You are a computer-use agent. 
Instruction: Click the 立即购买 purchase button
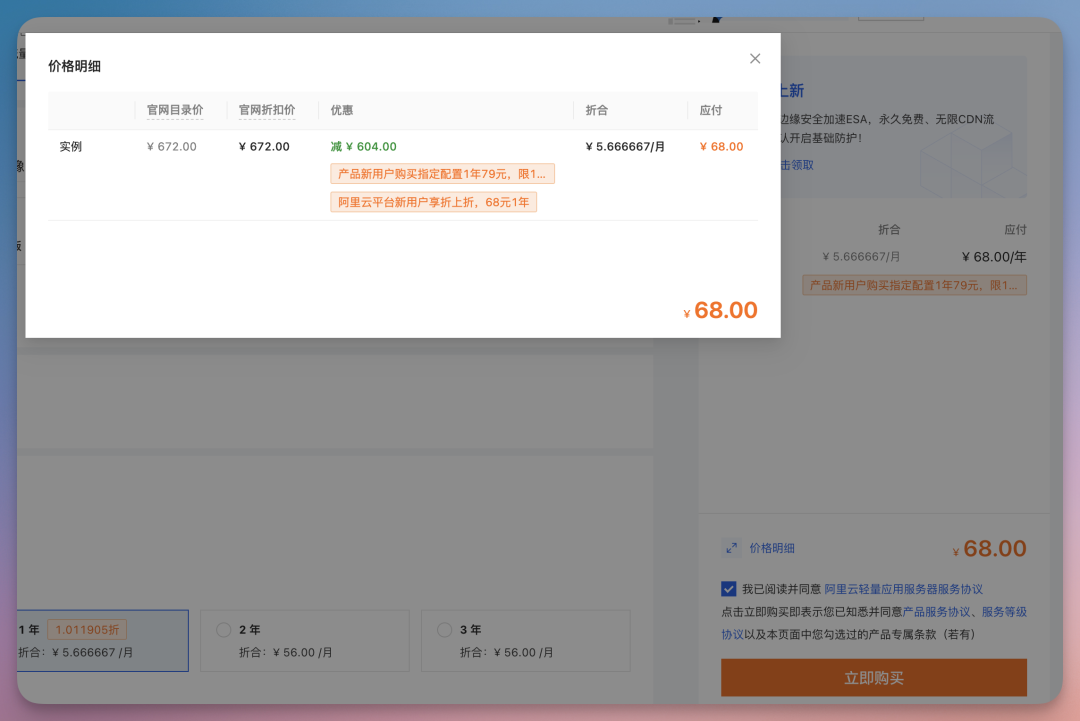coord(873,677)
